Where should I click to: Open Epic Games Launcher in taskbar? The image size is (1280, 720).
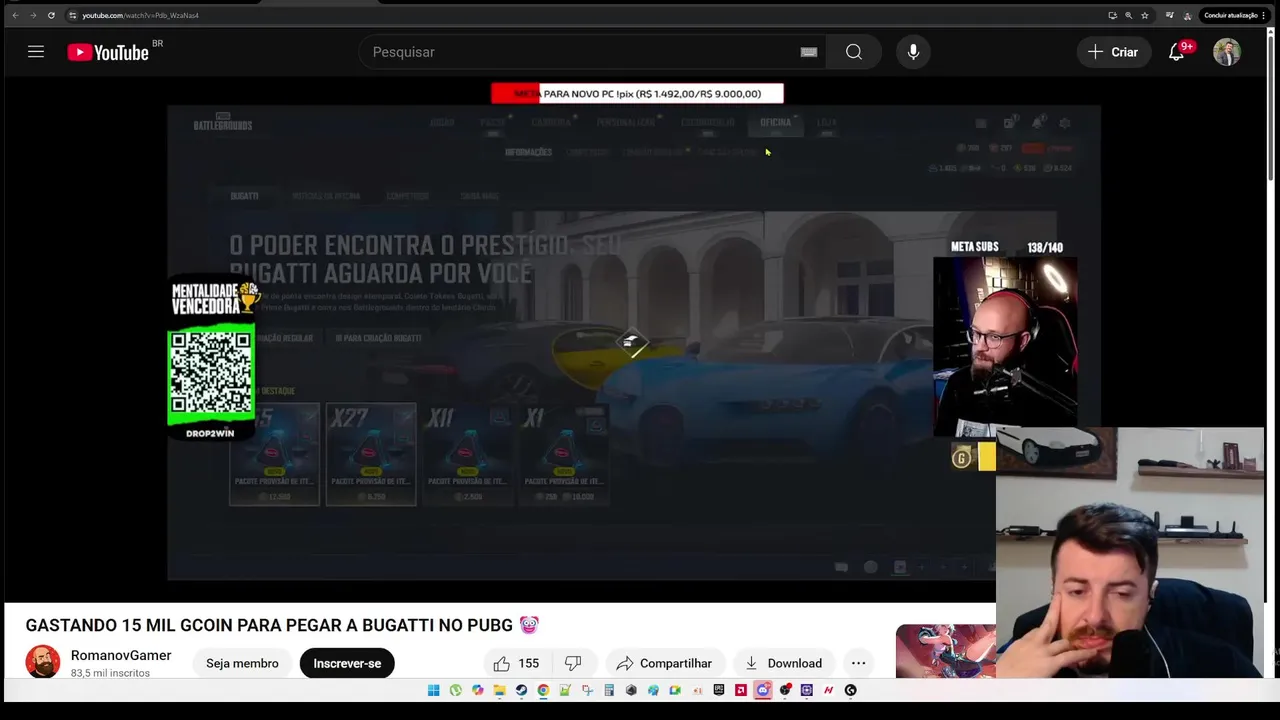pos(719,690)
